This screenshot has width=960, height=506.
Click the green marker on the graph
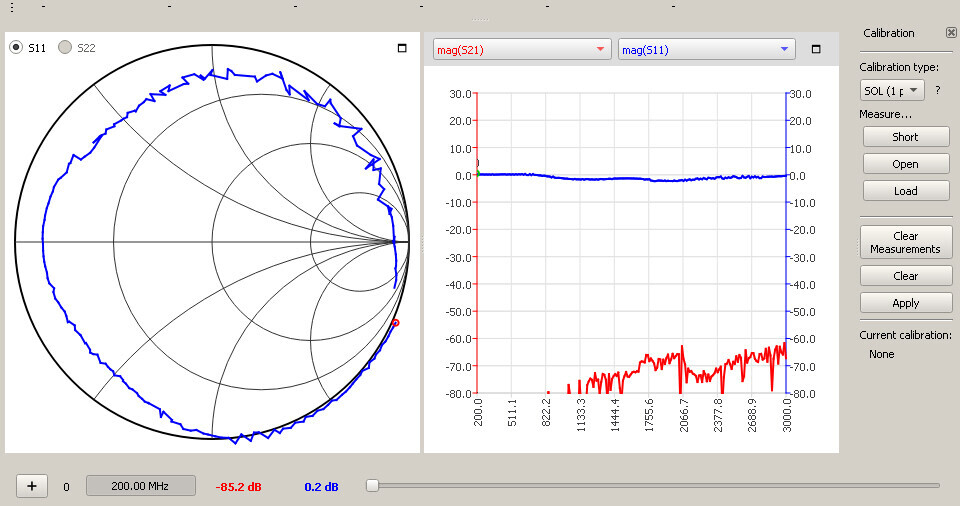click(478, 174)
